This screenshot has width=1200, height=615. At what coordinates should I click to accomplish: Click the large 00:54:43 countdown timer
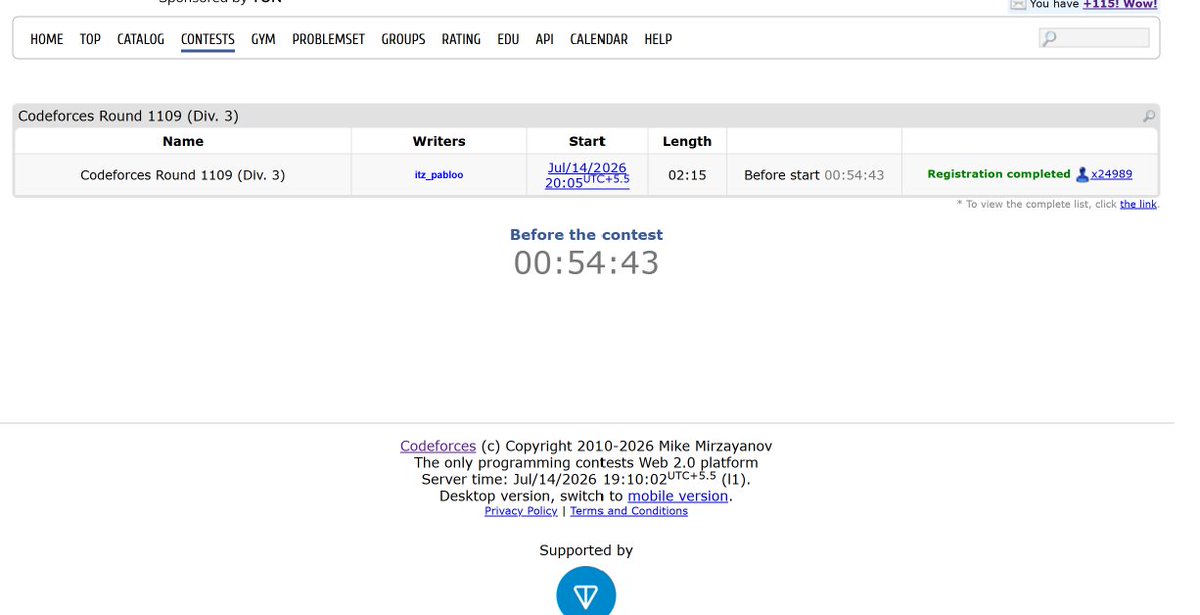586,263
